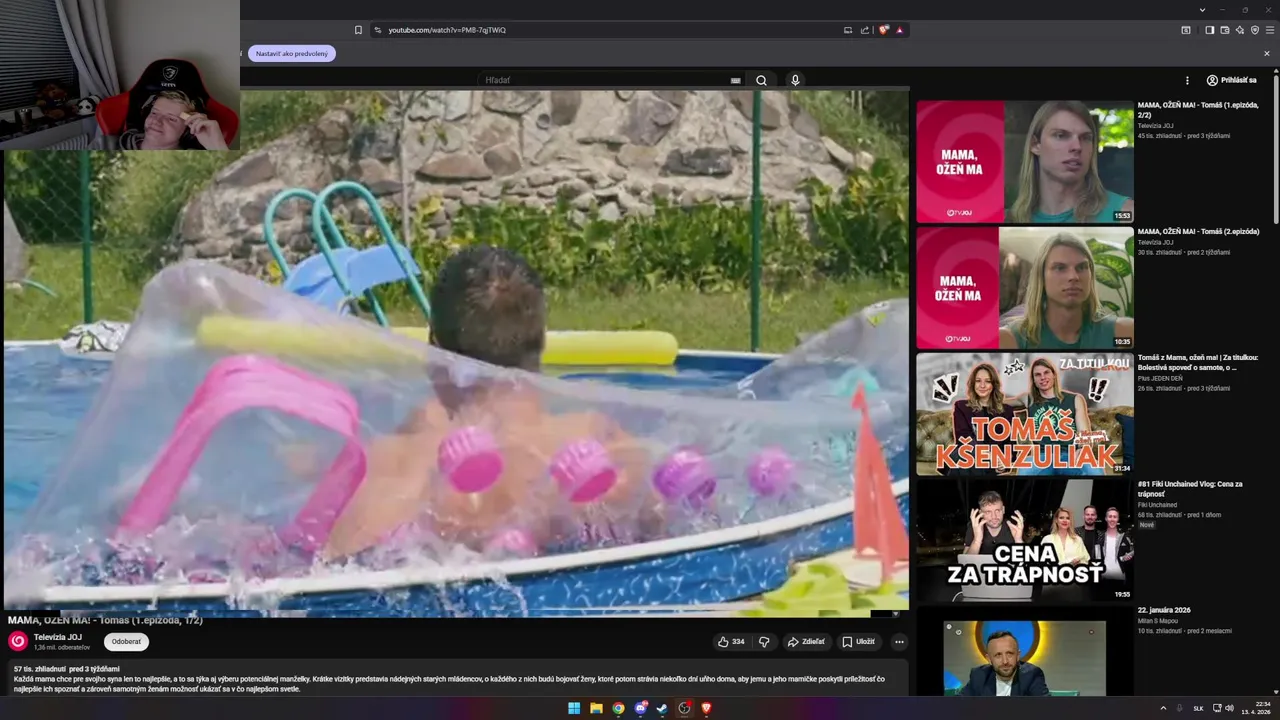Open the tab search dropdown chevron

coord(1202,9)
